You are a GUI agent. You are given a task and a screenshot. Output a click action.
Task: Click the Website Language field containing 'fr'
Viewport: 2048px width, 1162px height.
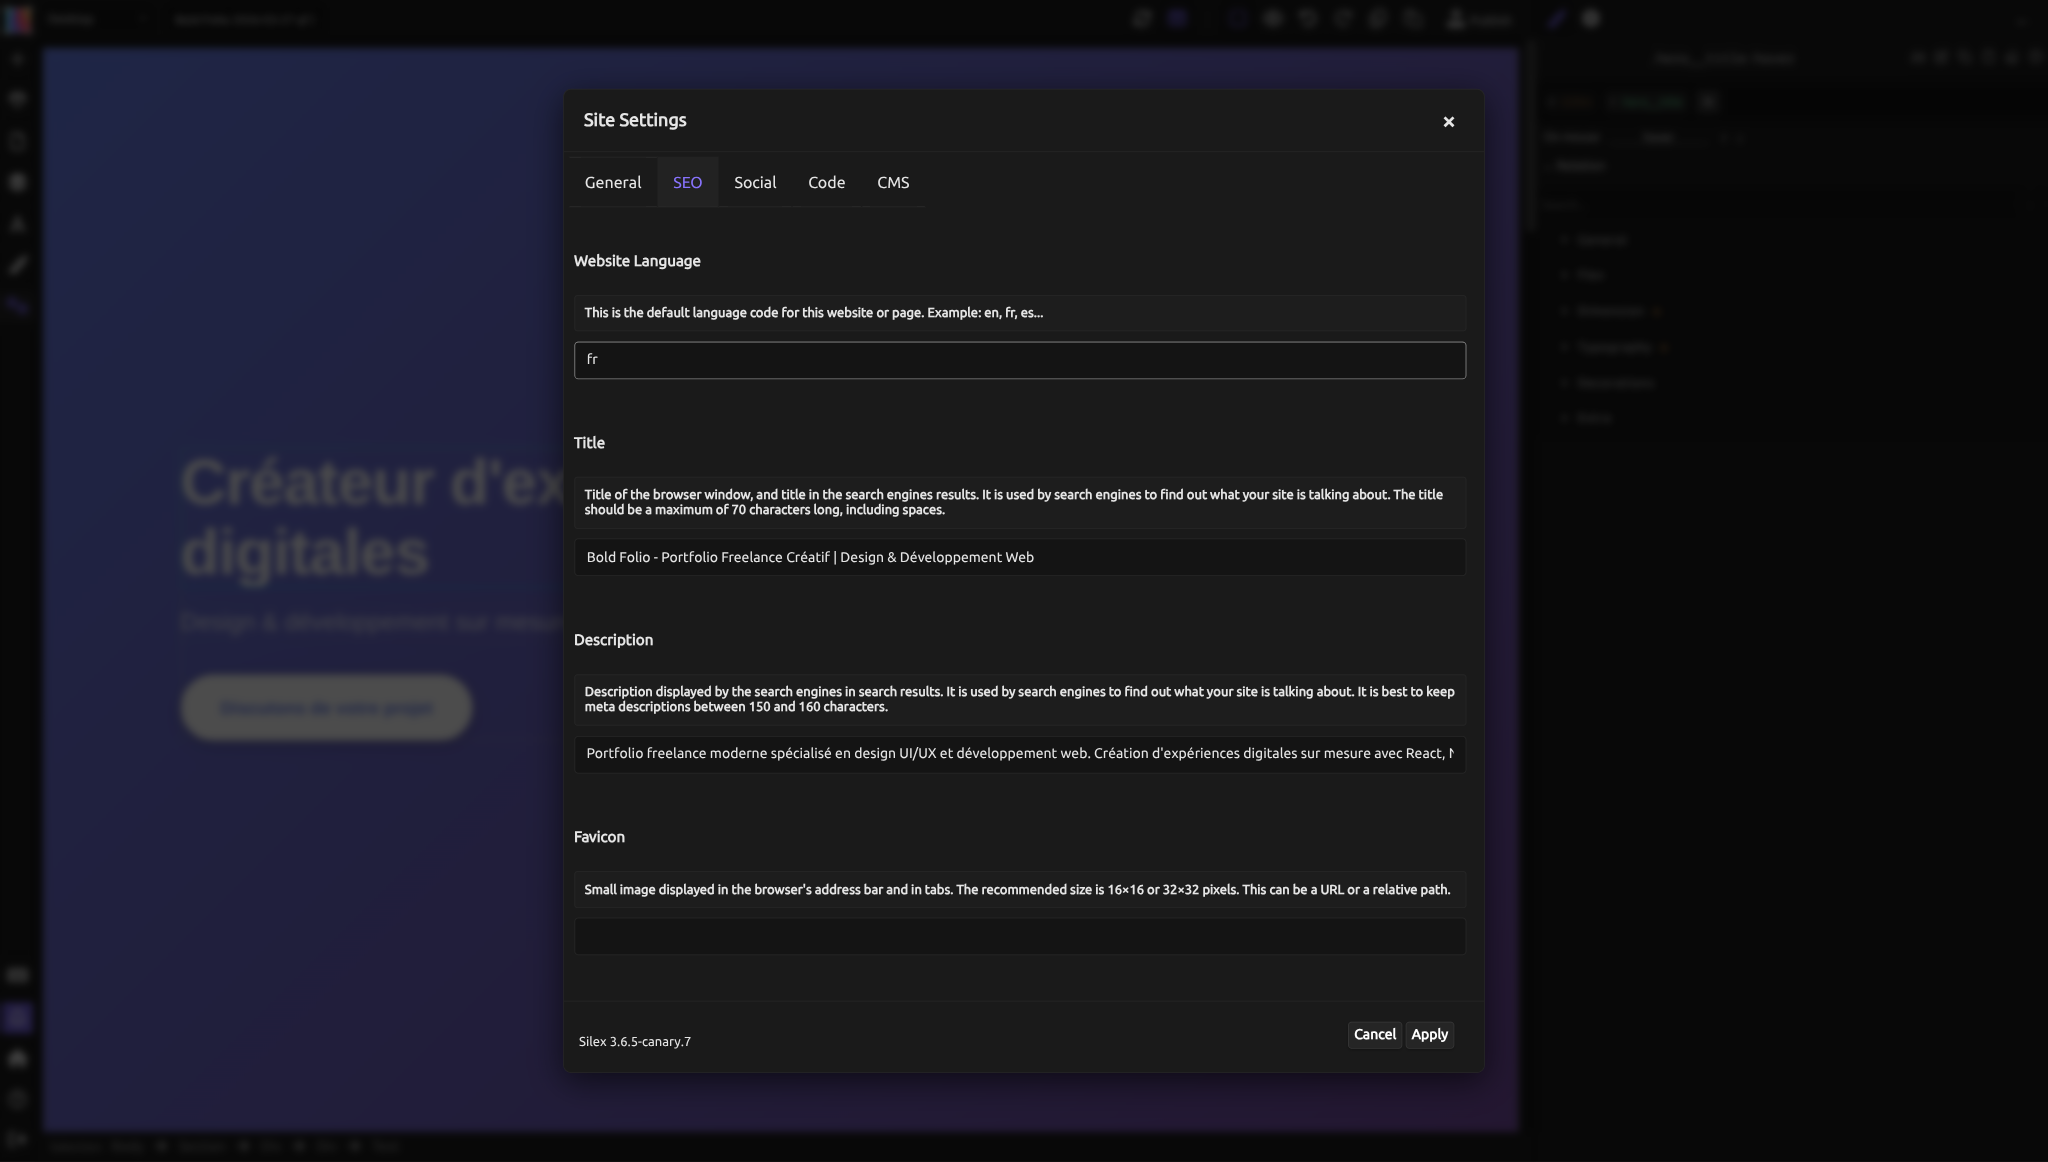tap(1019, 359)
